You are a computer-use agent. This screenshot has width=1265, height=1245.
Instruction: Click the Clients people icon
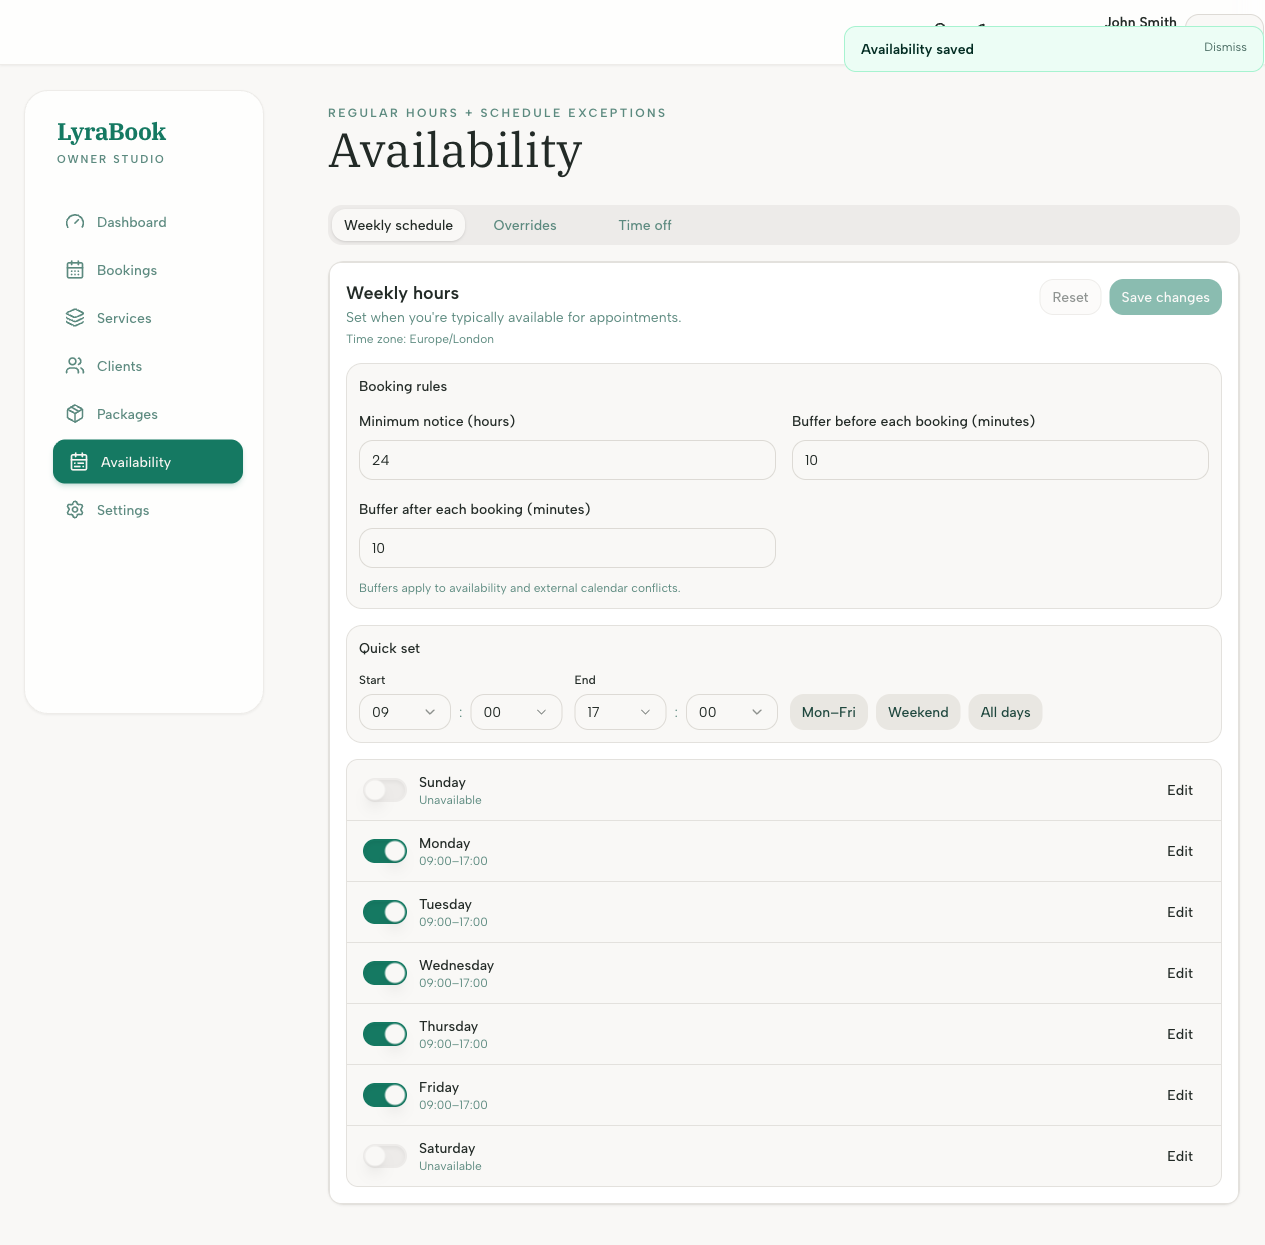75,366
